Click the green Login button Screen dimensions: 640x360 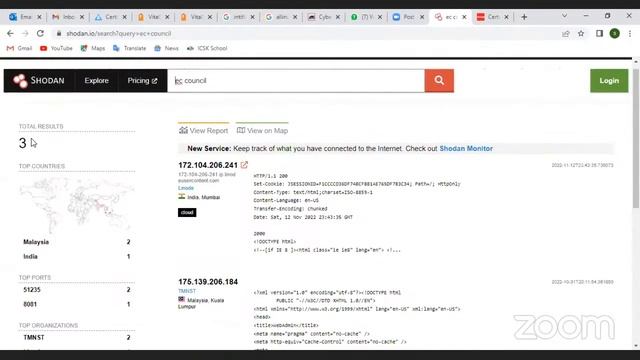click(609, 81)
